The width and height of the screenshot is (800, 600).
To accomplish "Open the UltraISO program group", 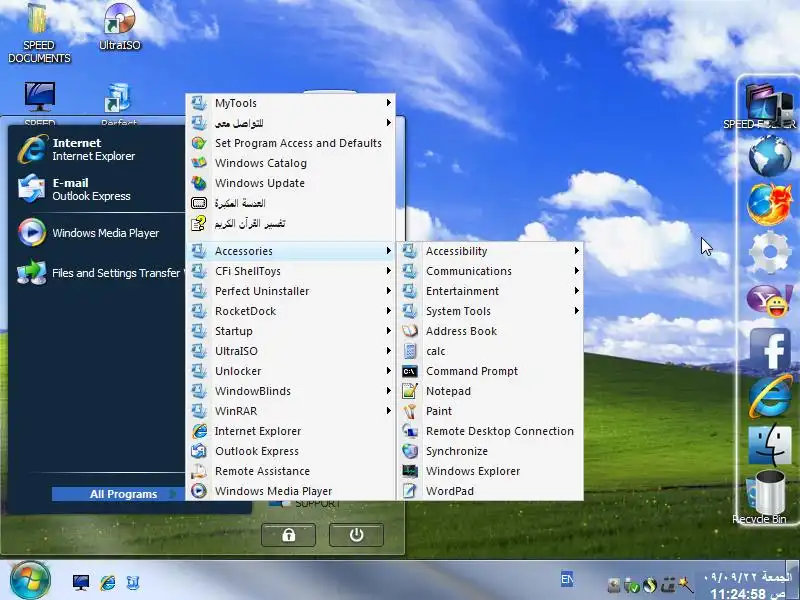I will coord(291,351).
